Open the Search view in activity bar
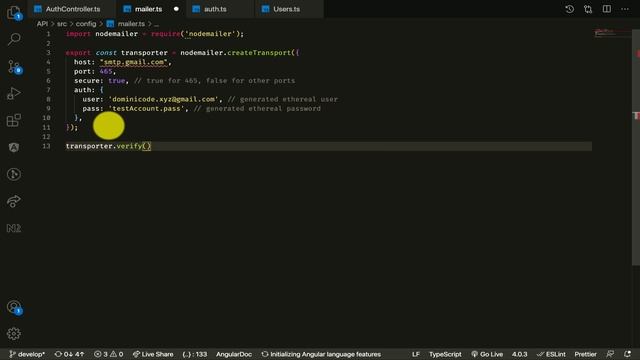The width and height of the screenshot is (640, 360). [x=14, y=39]
